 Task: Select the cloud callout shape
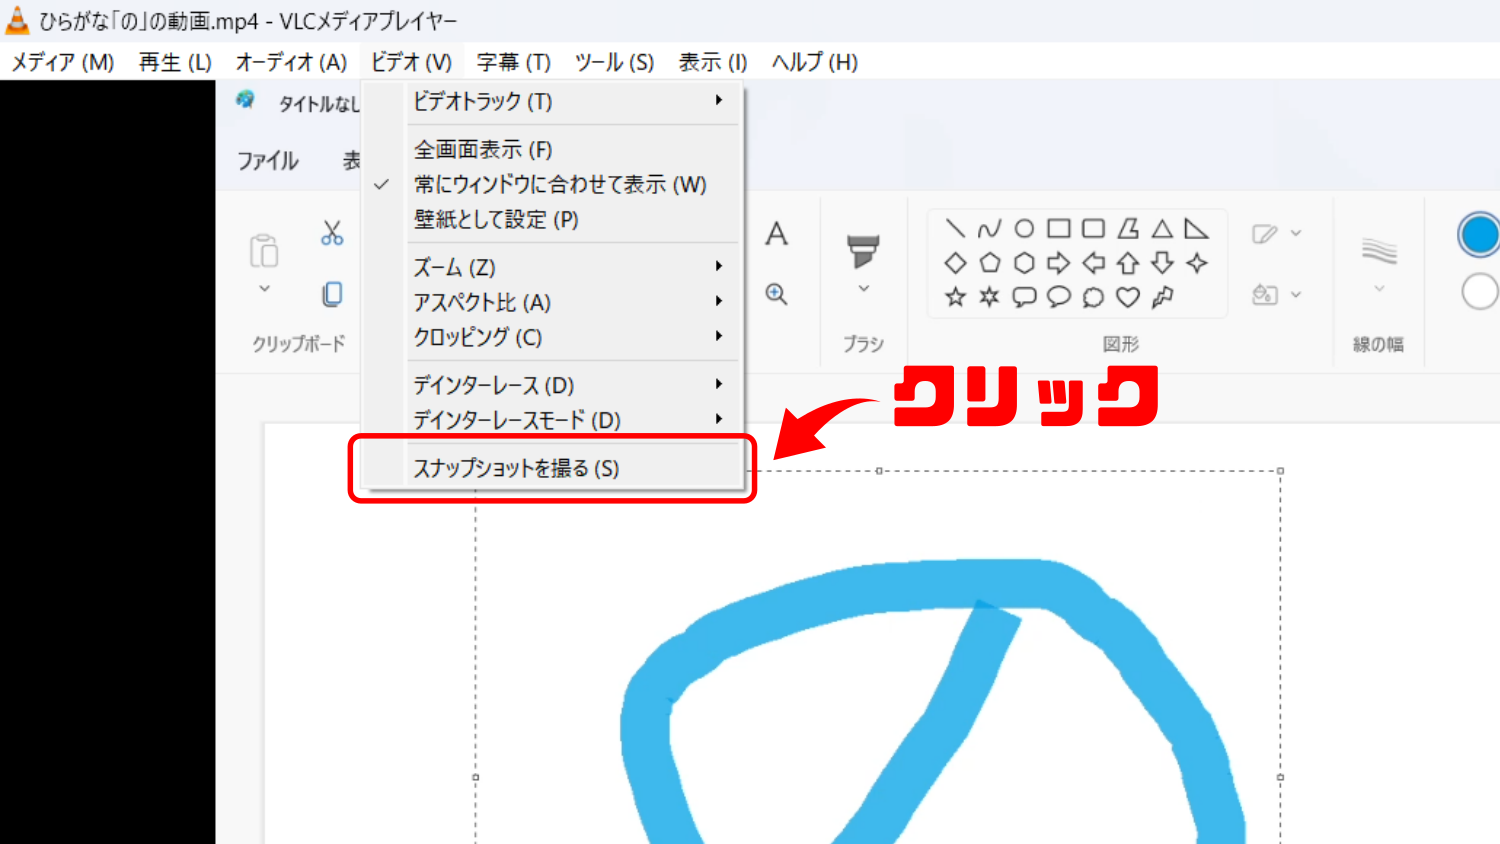[1094, 297]
